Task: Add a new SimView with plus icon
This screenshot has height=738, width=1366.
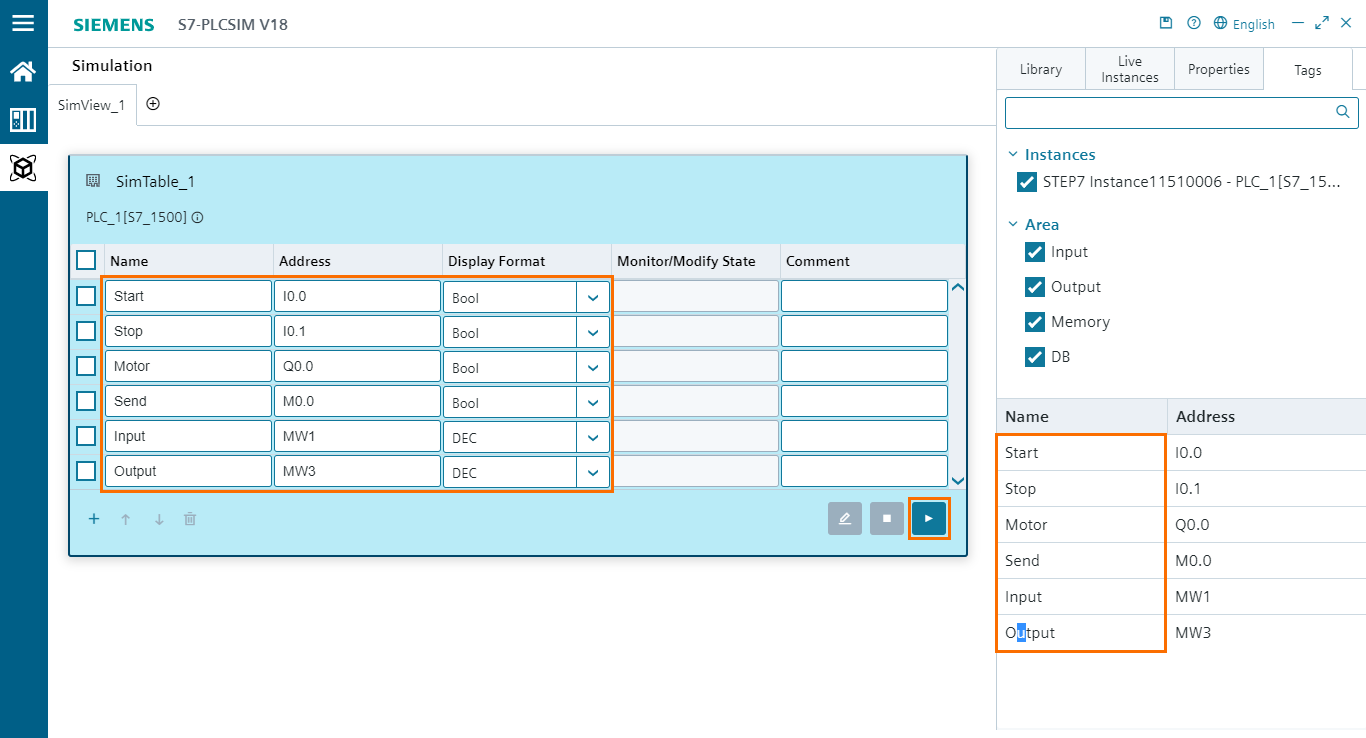Action: tap(153, 104)
